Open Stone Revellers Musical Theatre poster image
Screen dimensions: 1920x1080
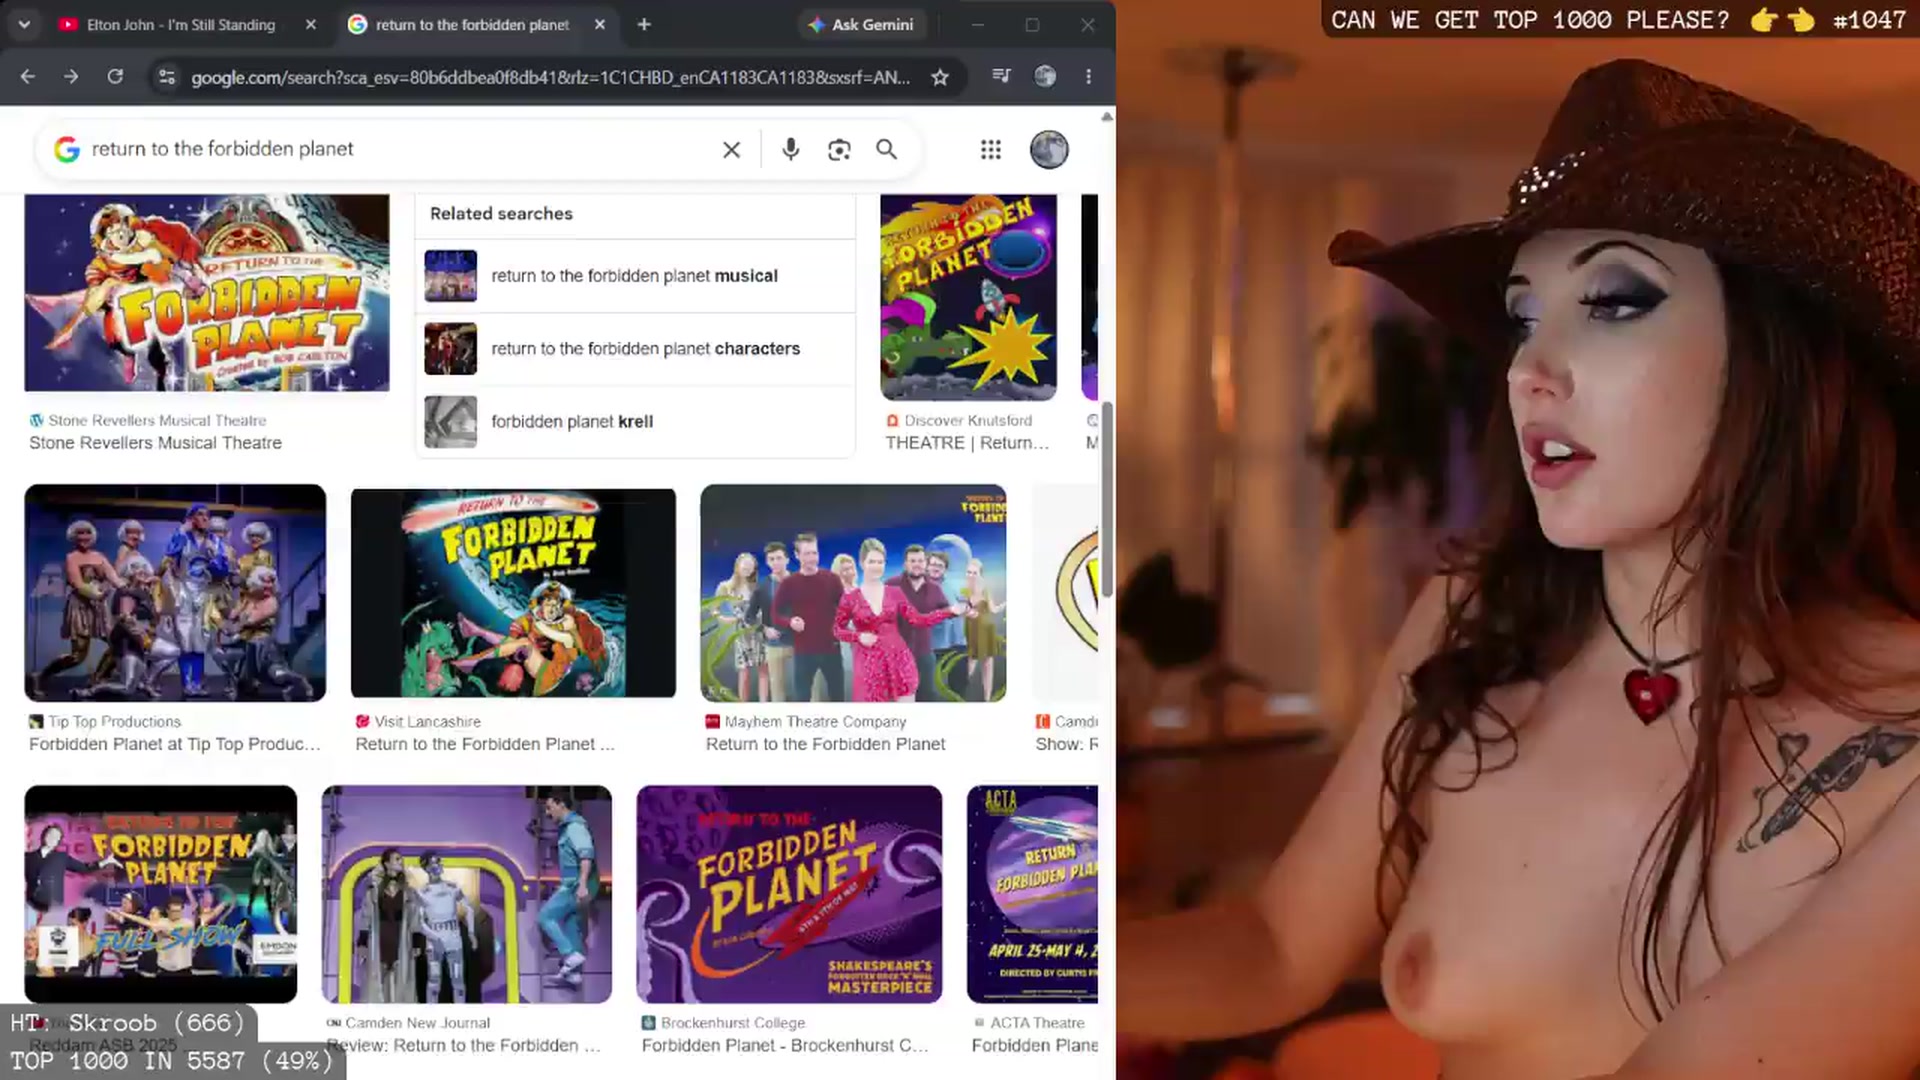pyautogui.click(x=207, y=292)
